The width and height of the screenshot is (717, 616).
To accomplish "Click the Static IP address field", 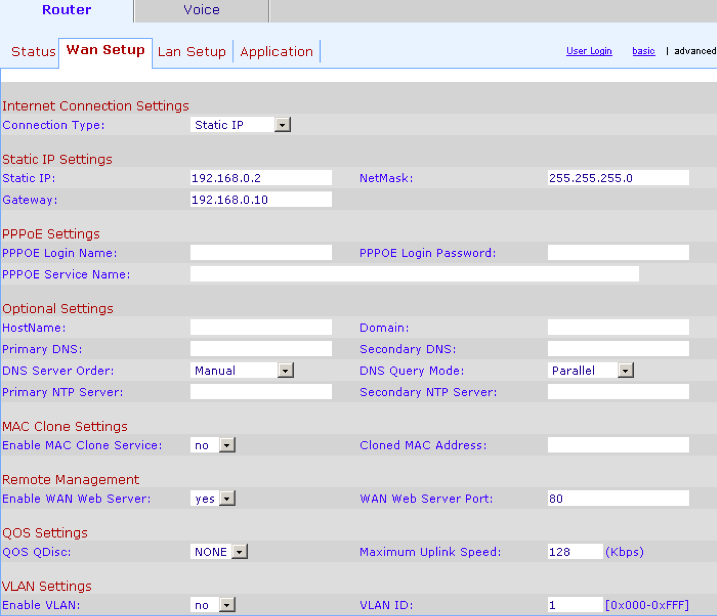I will [261, 178].
